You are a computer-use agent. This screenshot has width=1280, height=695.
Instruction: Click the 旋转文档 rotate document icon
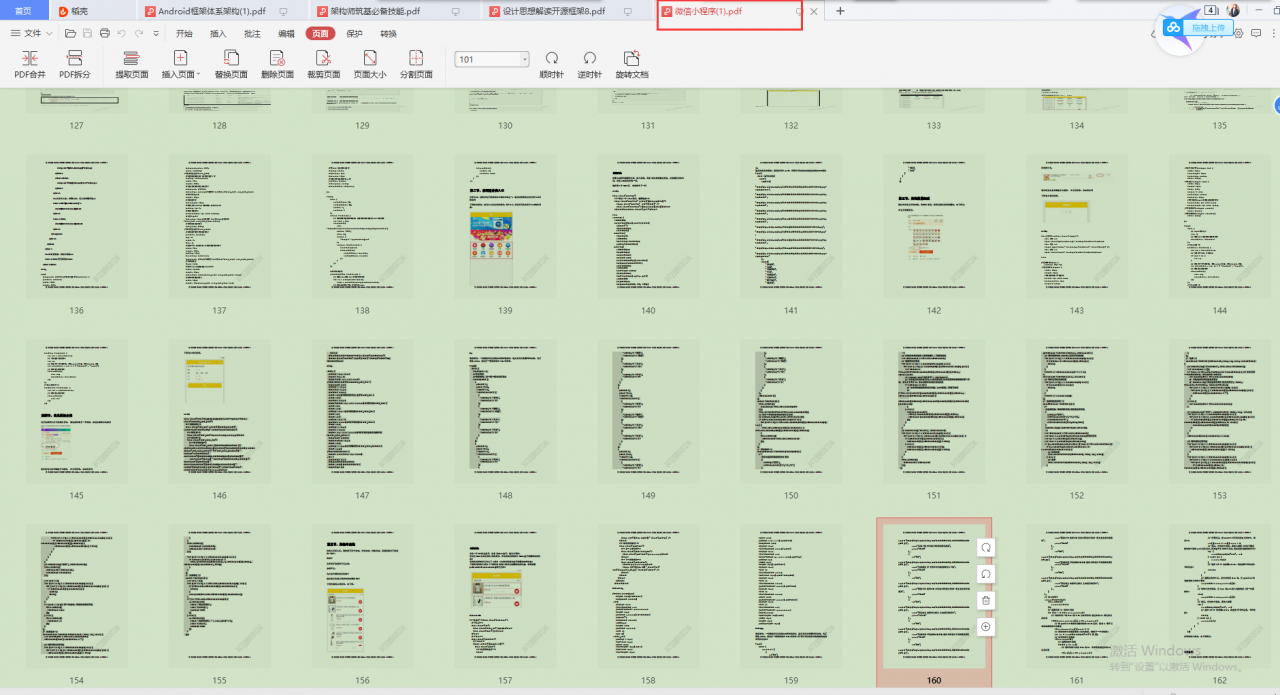631,59
